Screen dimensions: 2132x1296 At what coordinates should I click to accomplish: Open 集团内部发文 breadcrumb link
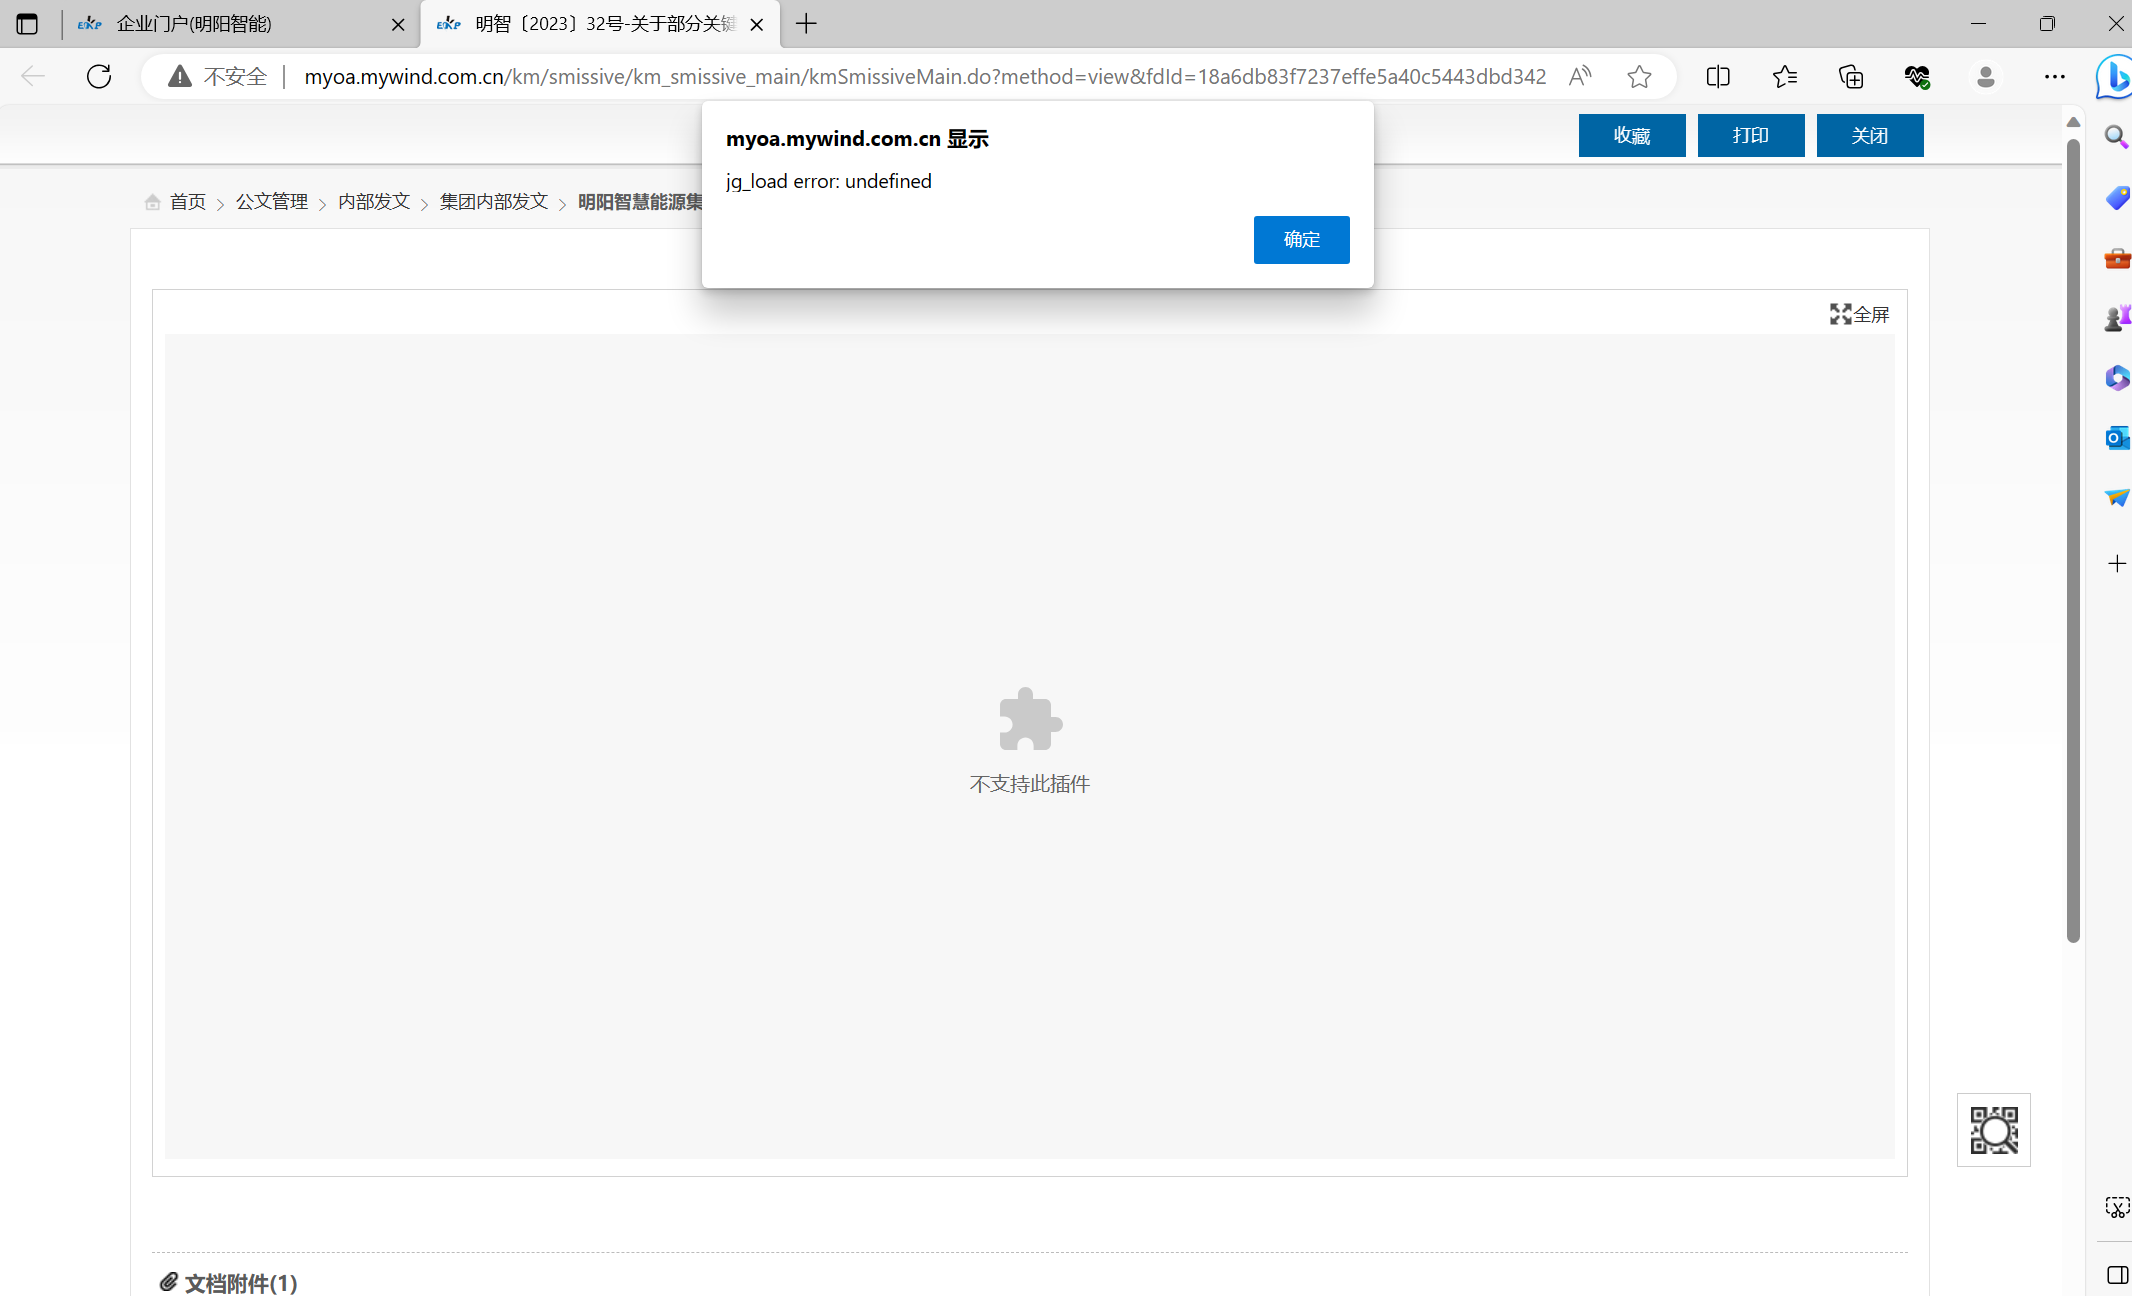pos(494,202)
